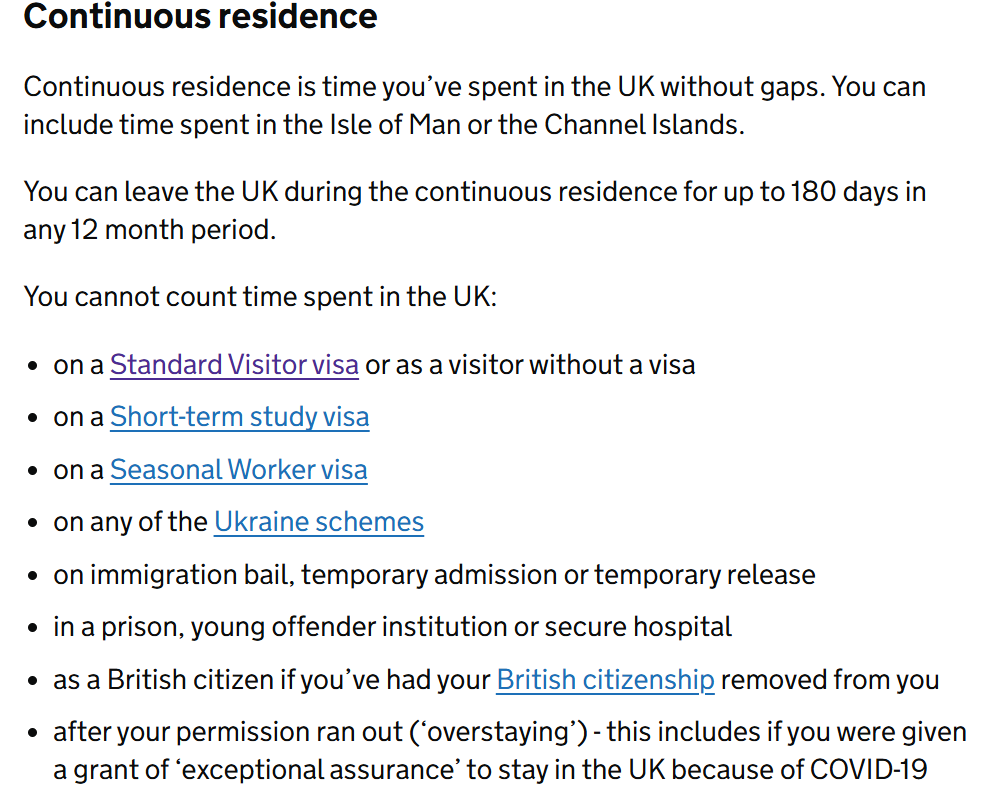Click the 'removed from you' text
Screen dimensions: 1002x792
click(830, 681)
